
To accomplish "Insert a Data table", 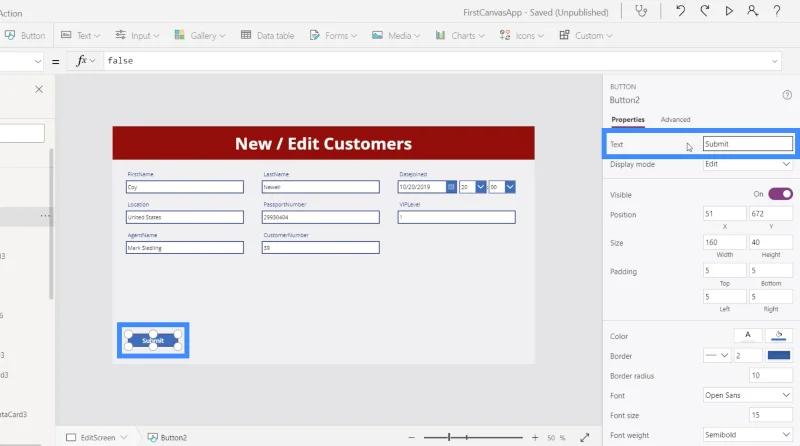I will tap(267, 35).
